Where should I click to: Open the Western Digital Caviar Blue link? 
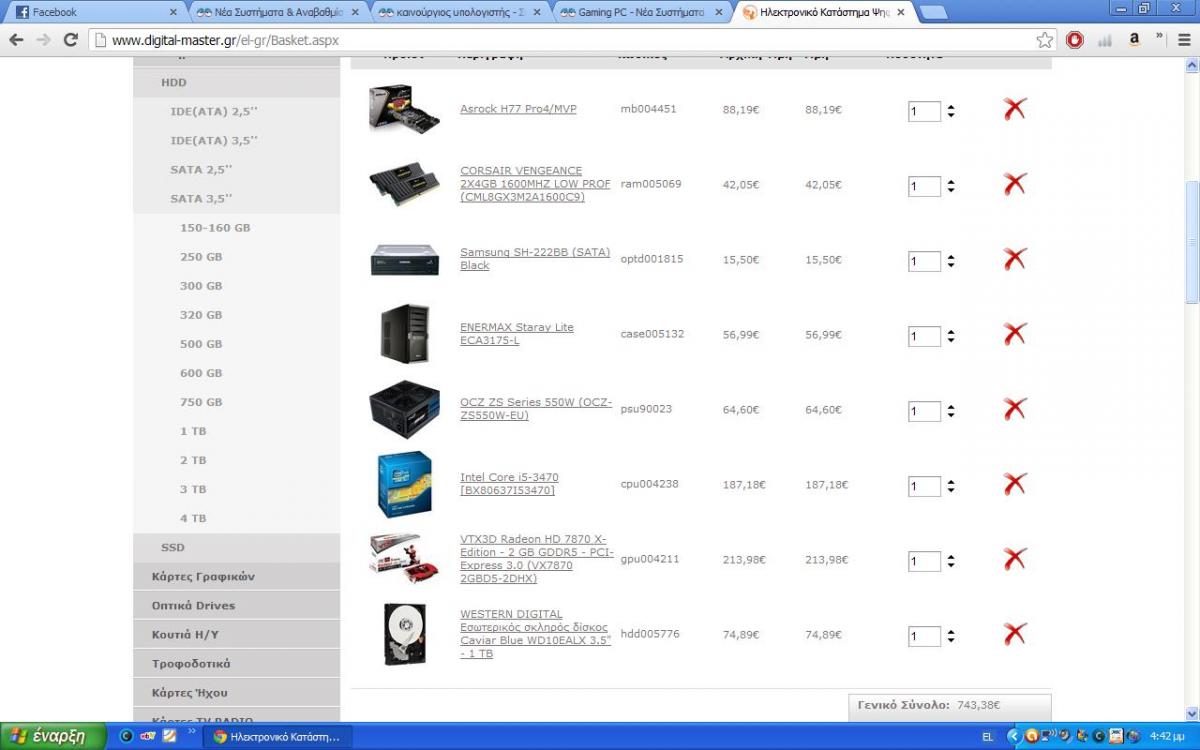[x=535, y=634]
